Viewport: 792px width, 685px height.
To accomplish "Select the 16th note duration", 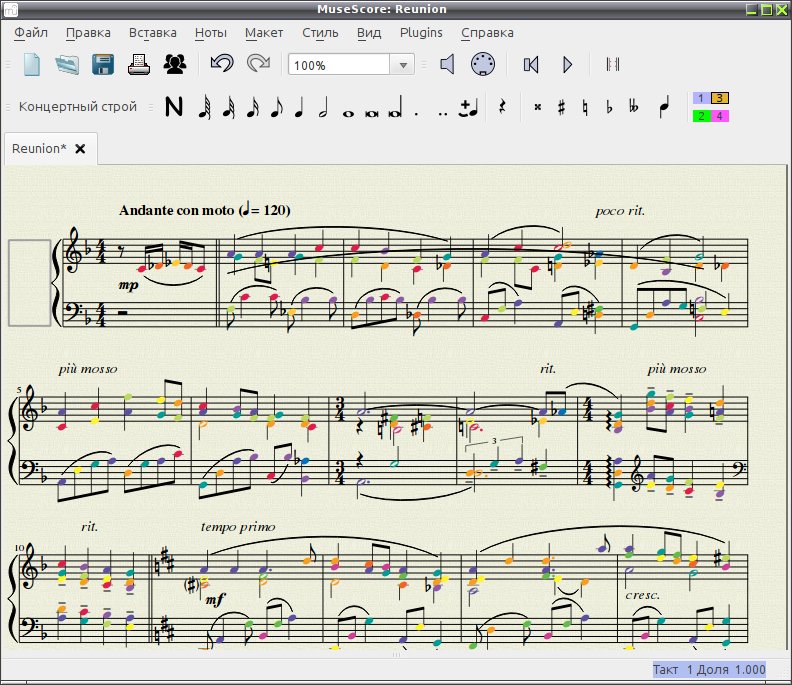I will [253, 107].
